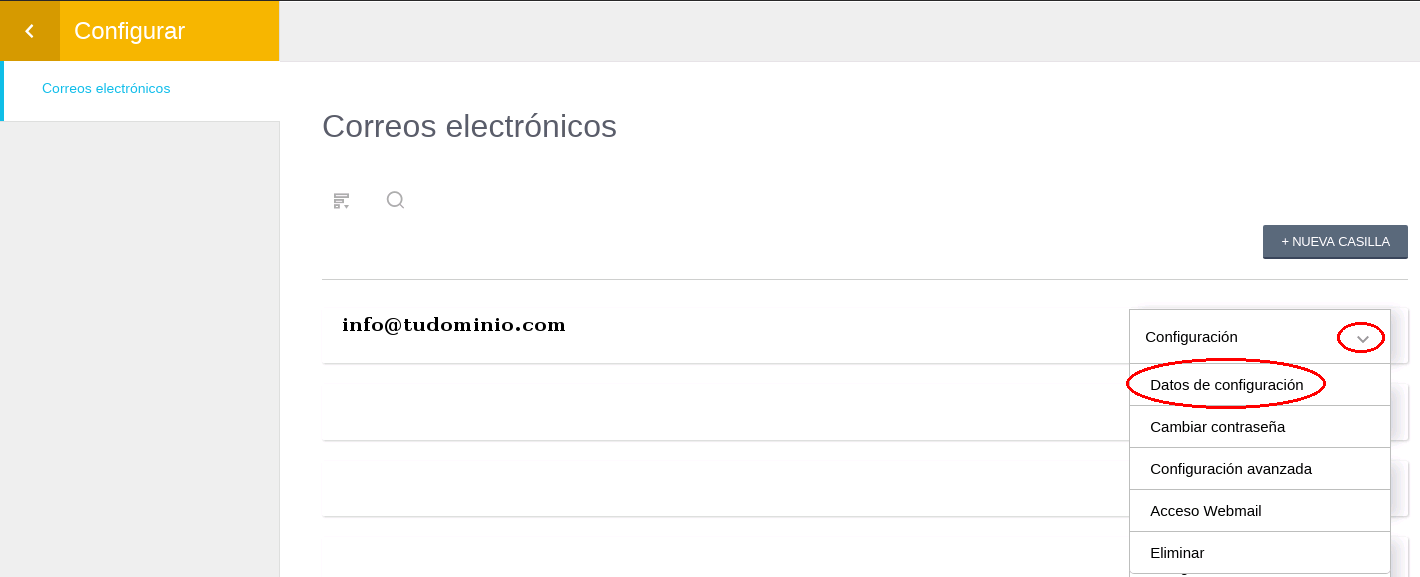Screen dimensions: 1420x577
Task: Click the Configurar header title
Action: (129, 31)
